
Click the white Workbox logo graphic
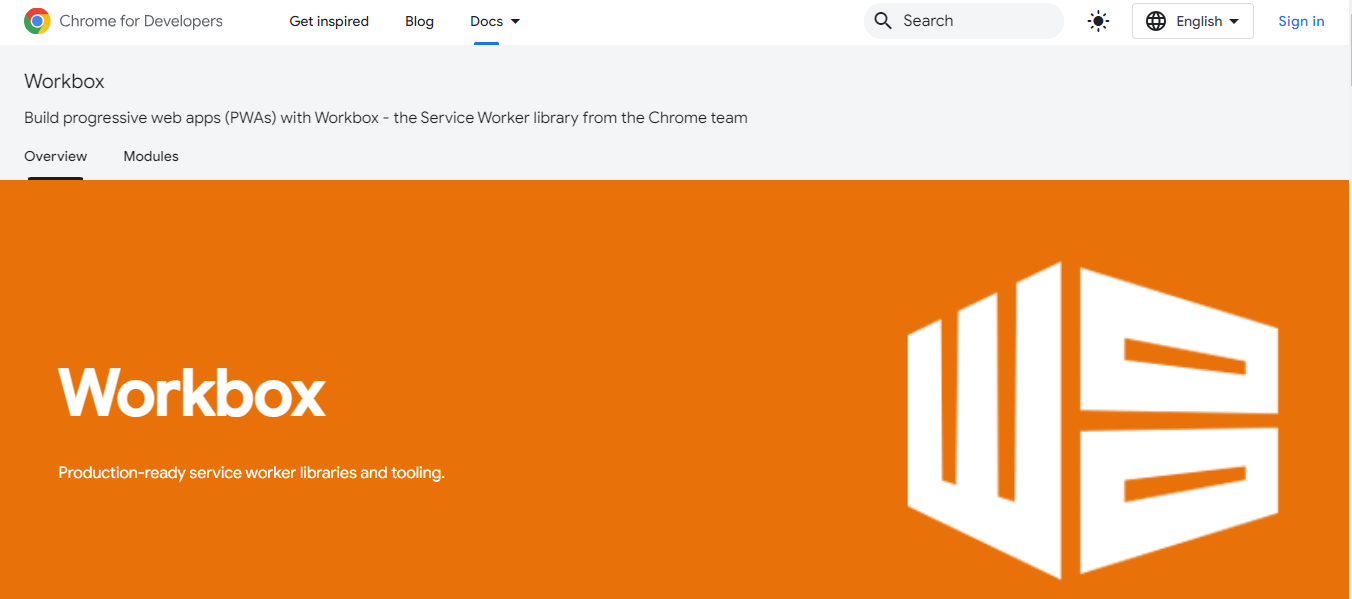1092,420
